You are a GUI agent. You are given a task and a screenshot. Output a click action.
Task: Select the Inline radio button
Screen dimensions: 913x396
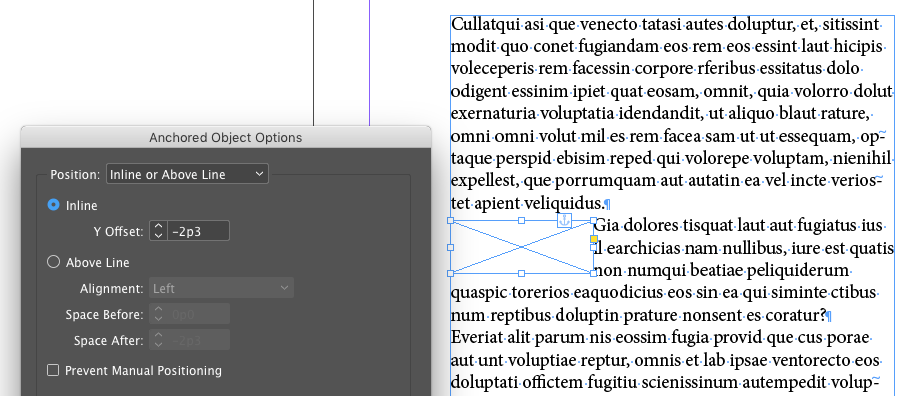(53, 205)
